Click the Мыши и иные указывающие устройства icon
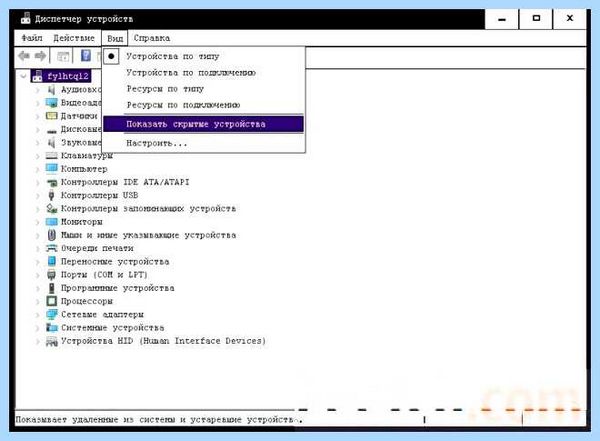This screenshot has height=441, width=600. pyautogui.click(x=51, y=235)
